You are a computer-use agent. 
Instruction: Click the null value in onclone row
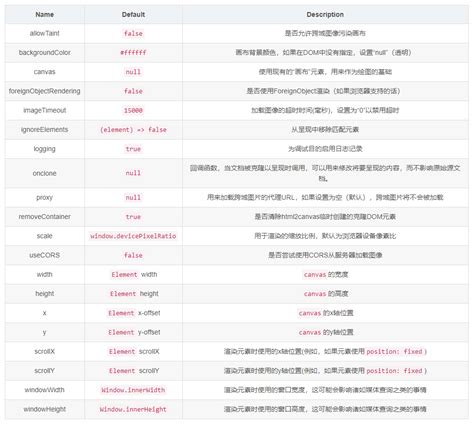(x=133, y=173)
